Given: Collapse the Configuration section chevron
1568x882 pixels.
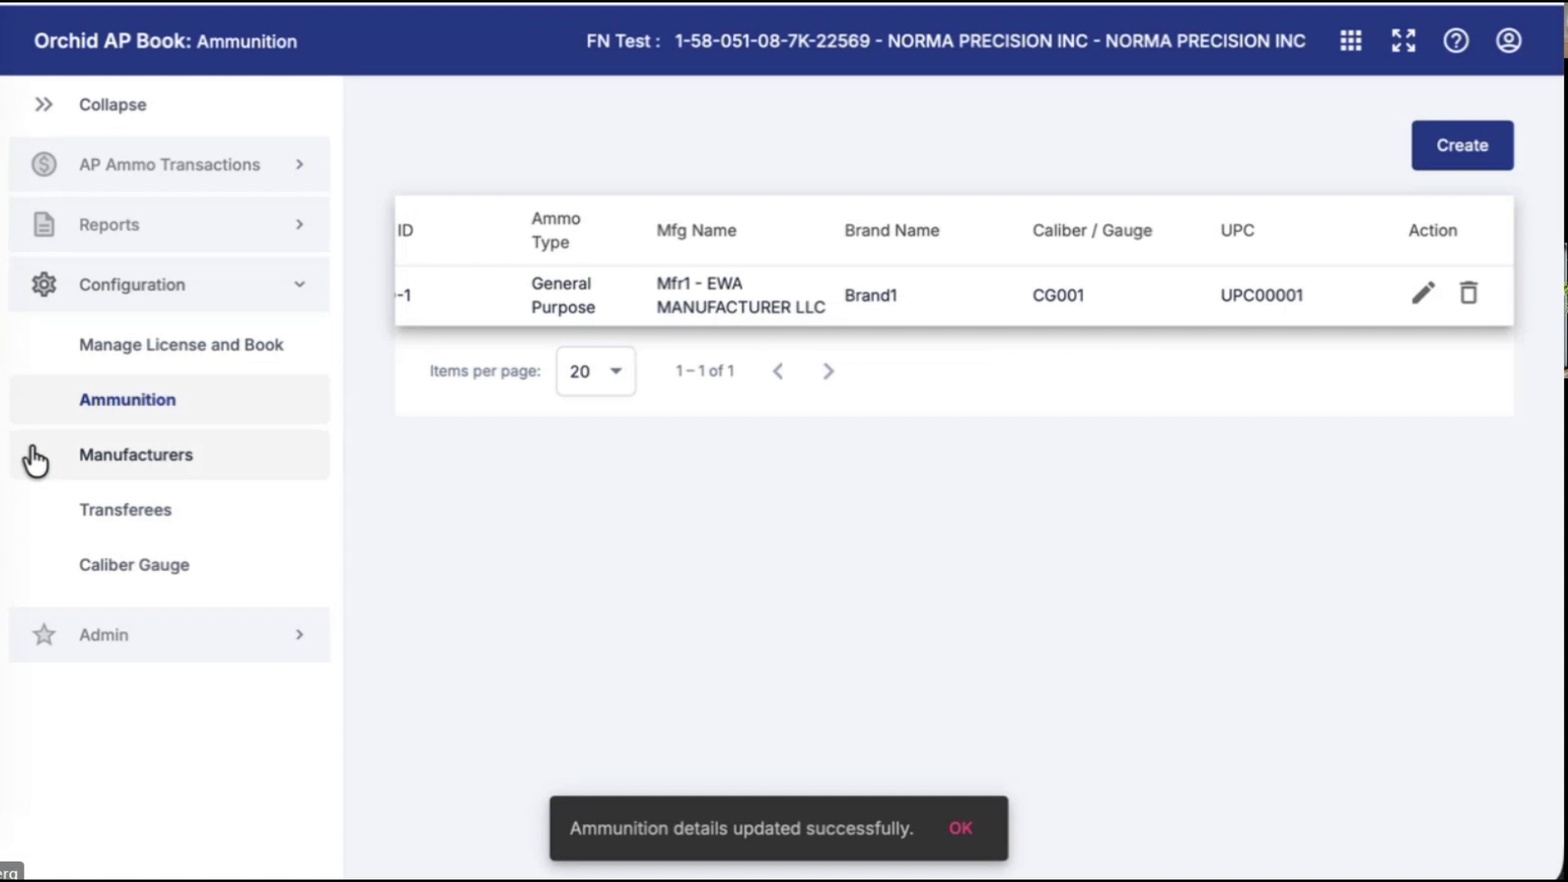Looking at the screenshot, I should point(299,284).
